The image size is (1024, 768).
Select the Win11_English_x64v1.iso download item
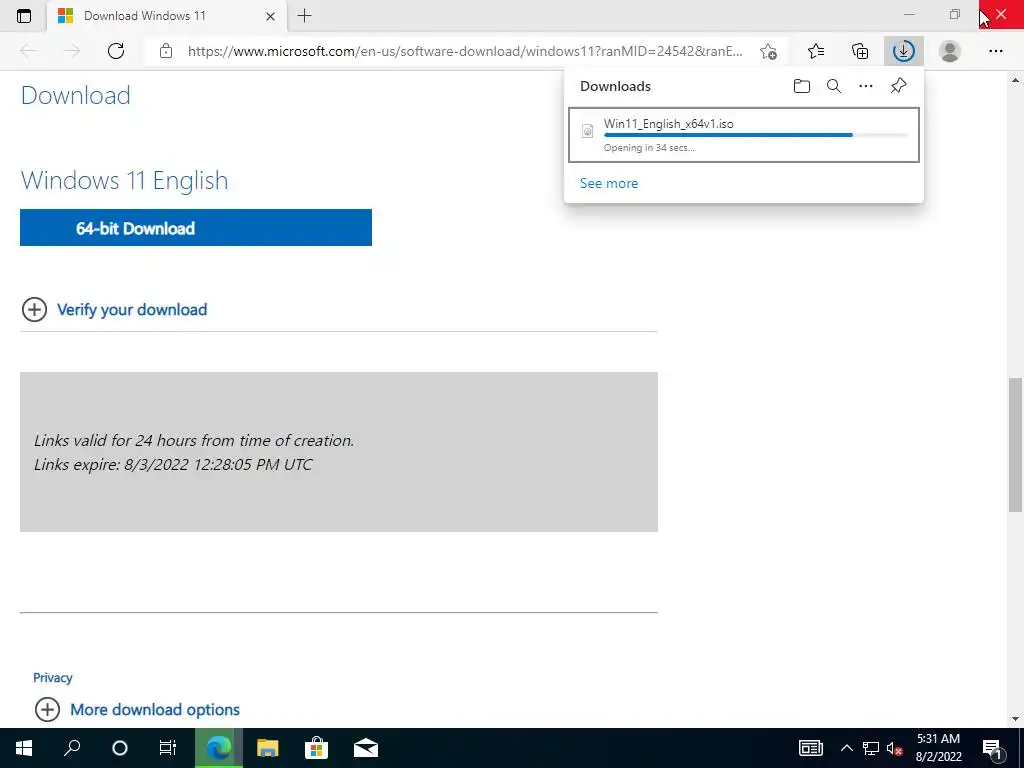click(744, 135)
